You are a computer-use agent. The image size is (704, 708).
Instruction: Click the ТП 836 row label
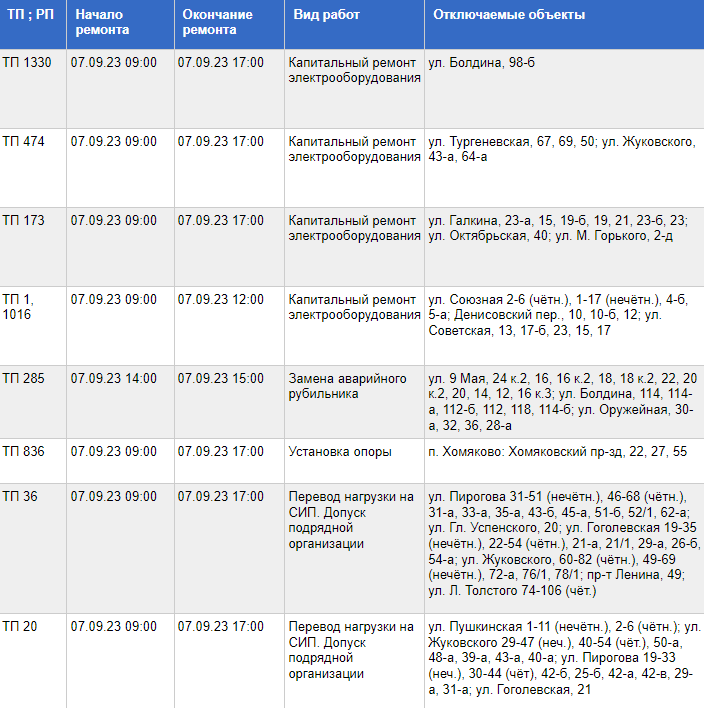tap(24, 452)
